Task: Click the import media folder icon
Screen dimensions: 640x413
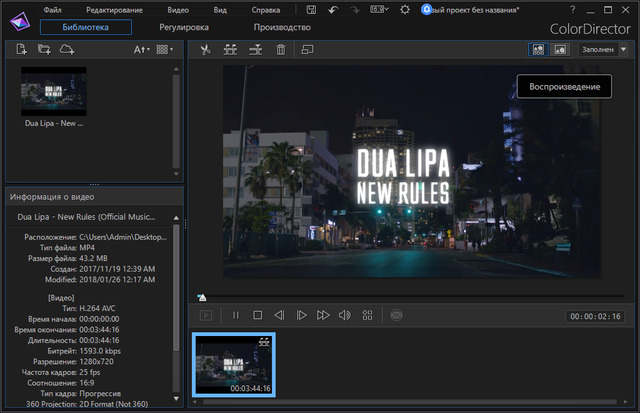Action: click(43, 49)
